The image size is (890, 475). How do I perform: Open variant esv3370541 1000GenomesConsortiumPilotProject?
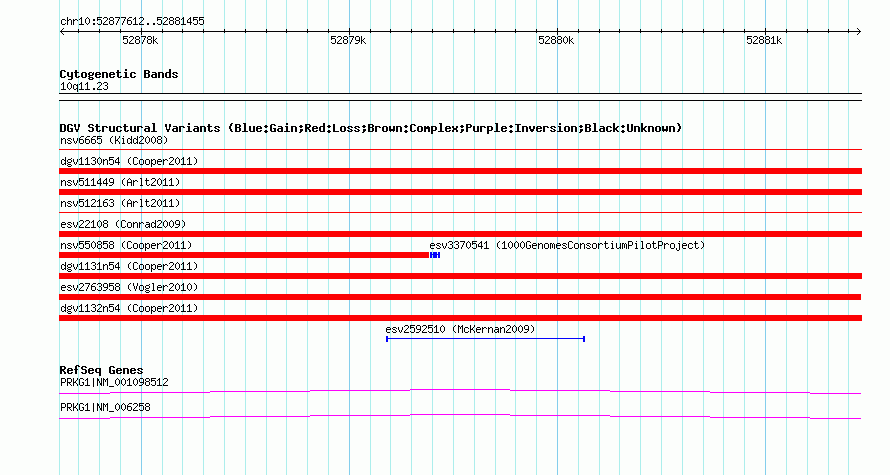coord(567,245)
